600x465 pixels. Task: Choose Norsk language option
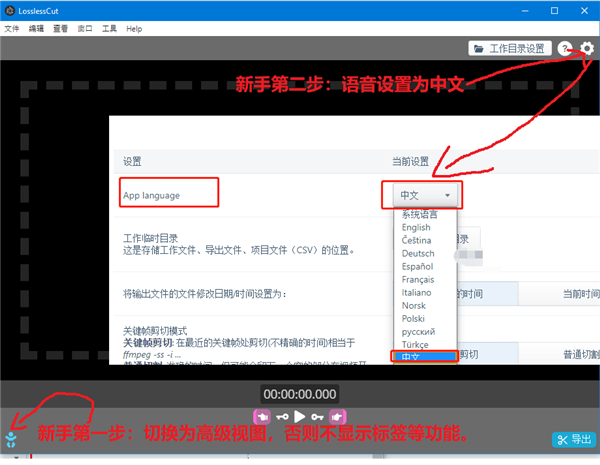pos(425,305)
